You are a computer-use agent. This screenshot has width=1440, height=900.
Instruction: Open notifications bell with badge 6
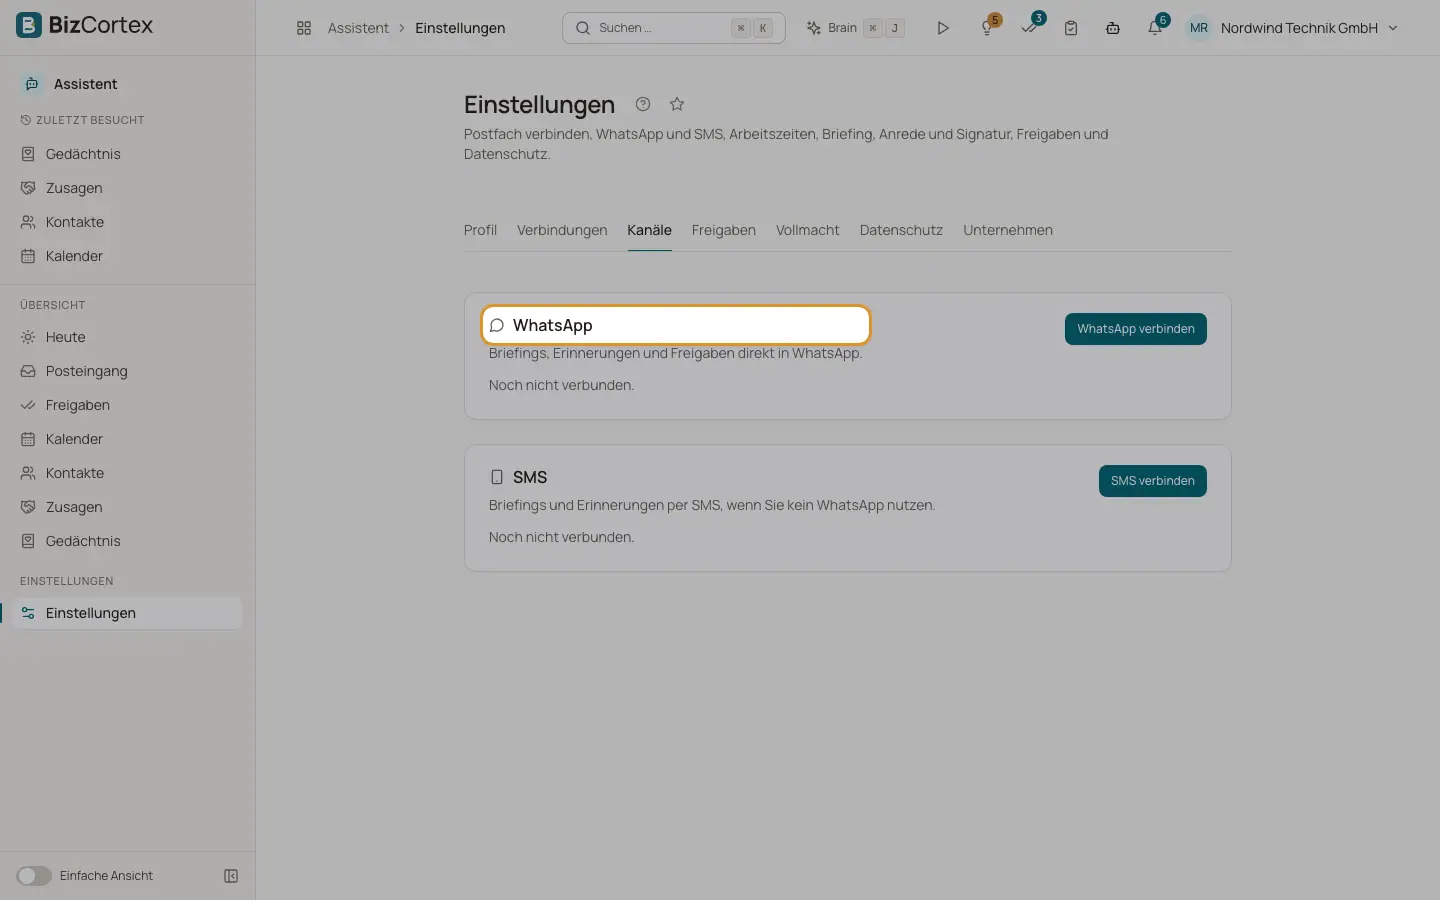pyautogui.click(x=1155, y=28)
